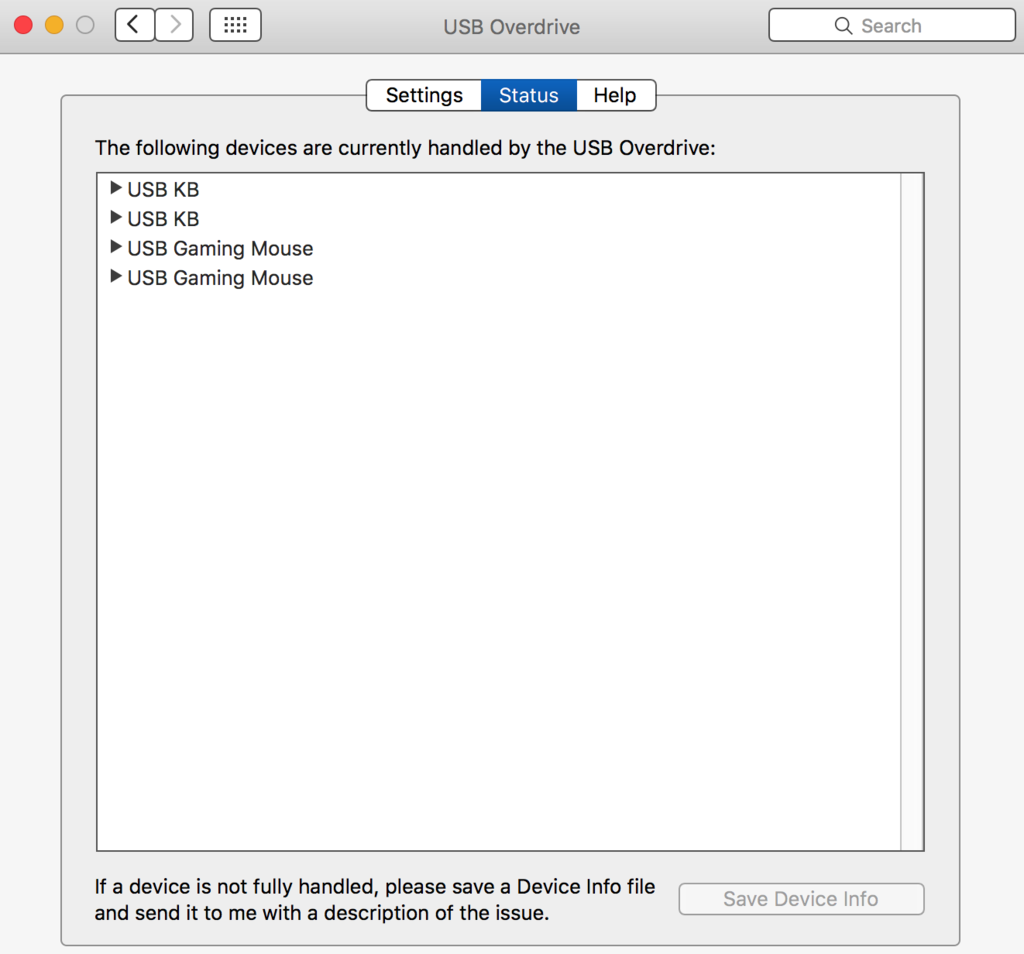This screenshot has height=954, width=1024.
Task: Select the second USB KB row label
Action: [x=163, y=219]
